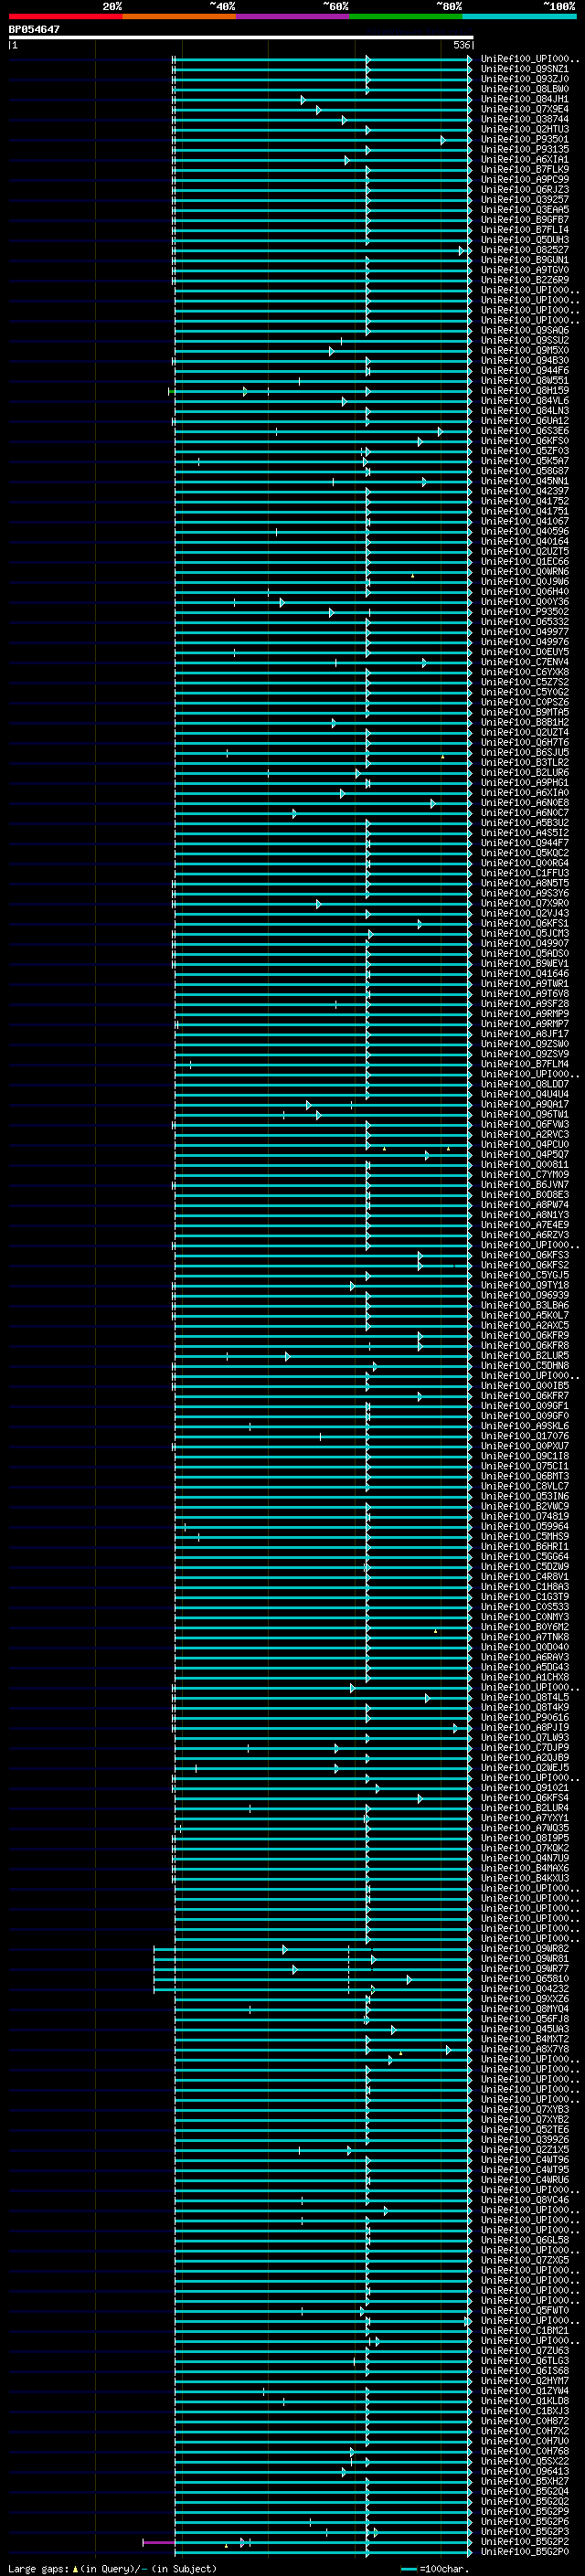Select the UniRef100_Q9M5X0 label
This screenshot has width=585, height=2576.
point(525,350)
